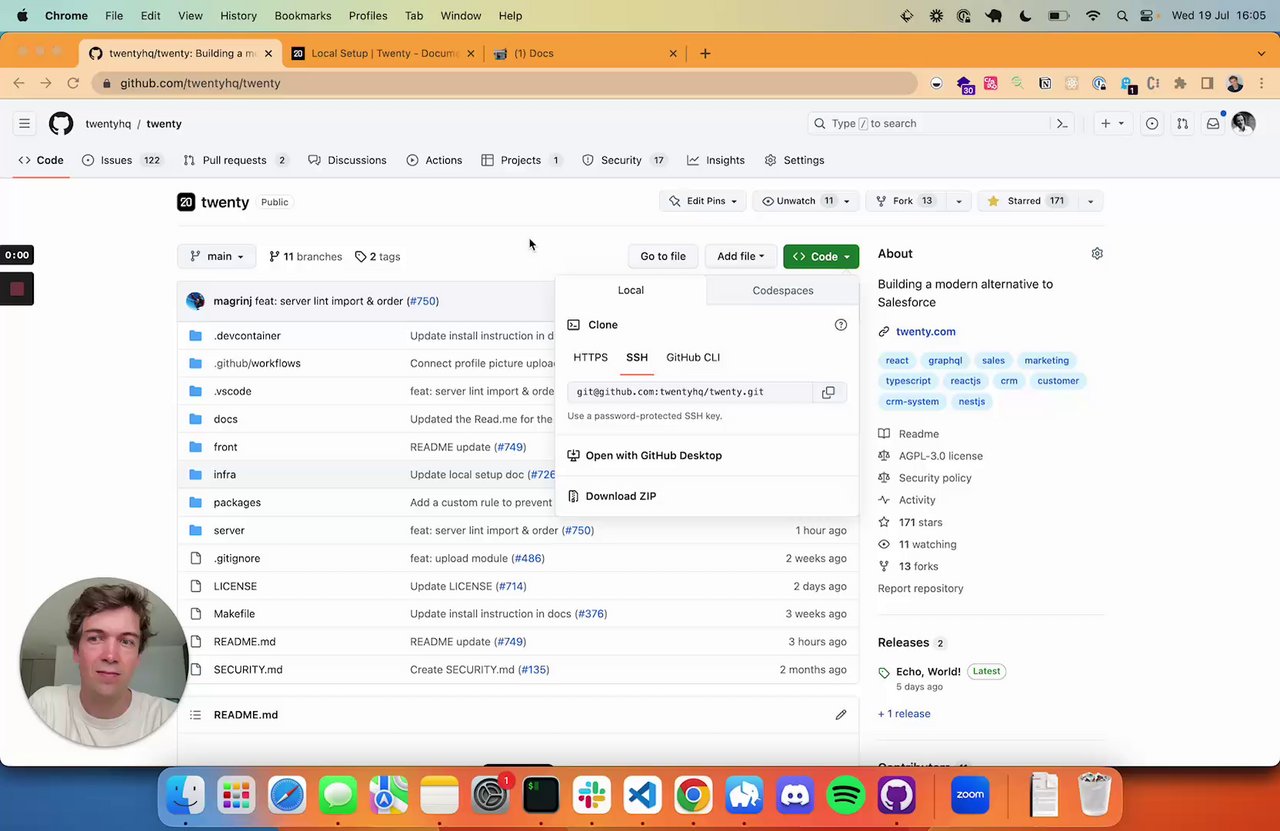Open Finder from the Dock
This screenshot has width=1280, height=831.
185,795
